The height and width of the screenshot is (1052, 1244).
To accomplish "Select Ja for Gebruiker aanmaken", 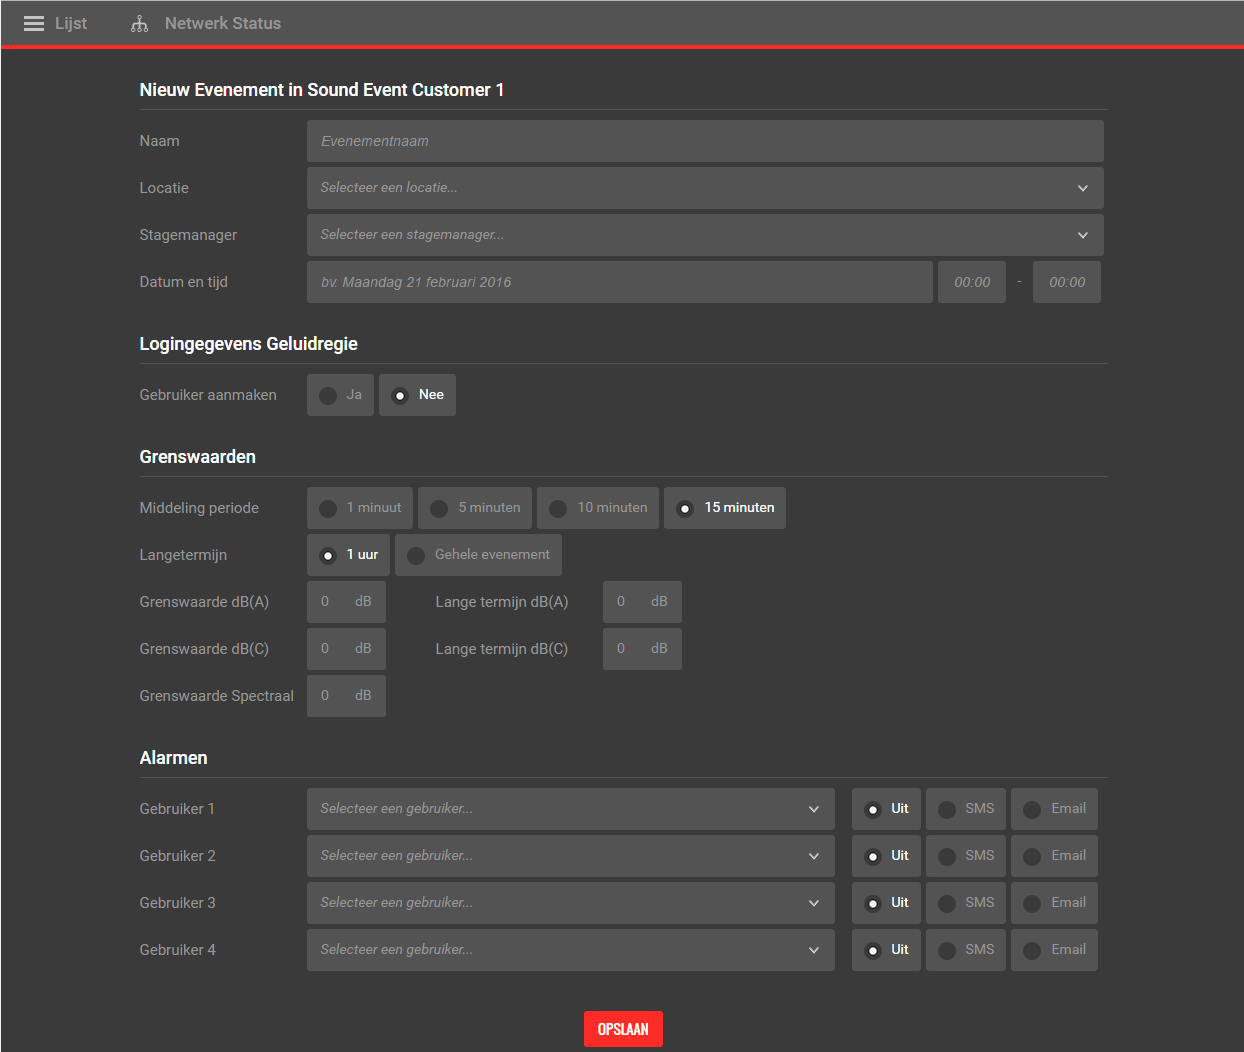I will point(340,395).
